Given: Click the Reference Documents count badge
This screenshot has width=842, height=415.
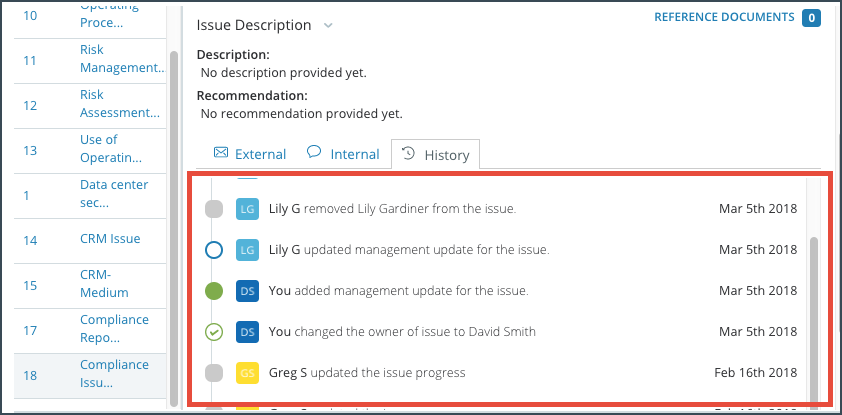Looking at the screenshot, I should 811,18.
